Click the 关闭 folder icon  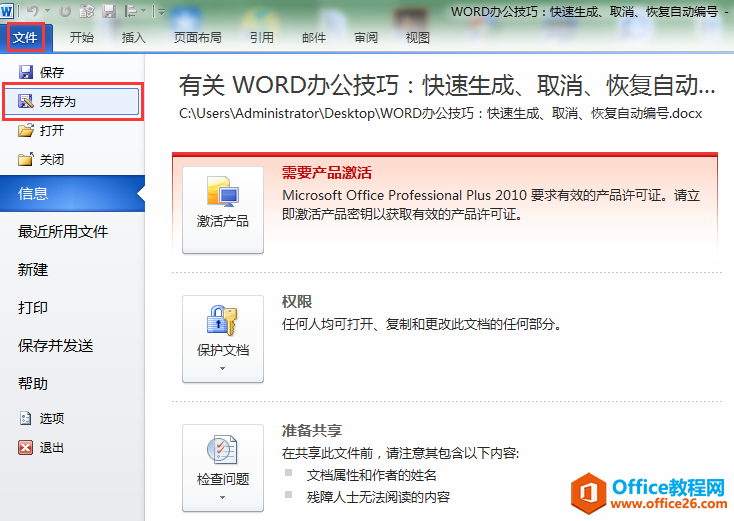point(26,159)
